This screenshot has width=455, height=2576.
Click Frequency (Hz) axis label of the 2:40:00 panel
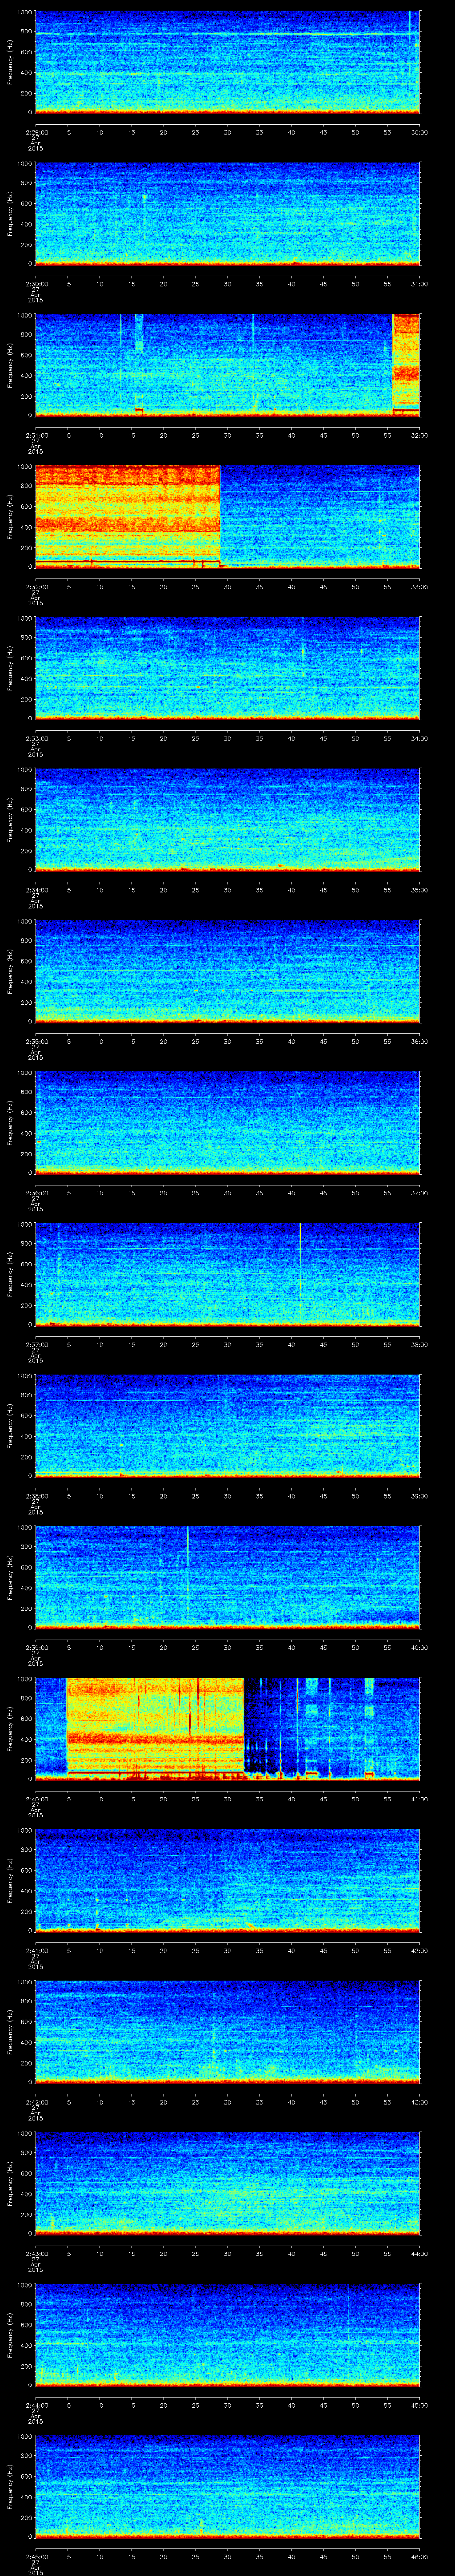pos(10,1728)
